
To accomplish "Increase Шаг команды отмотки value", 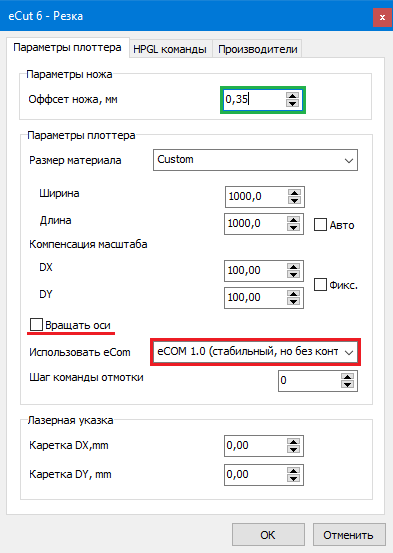I will point(347,377).
